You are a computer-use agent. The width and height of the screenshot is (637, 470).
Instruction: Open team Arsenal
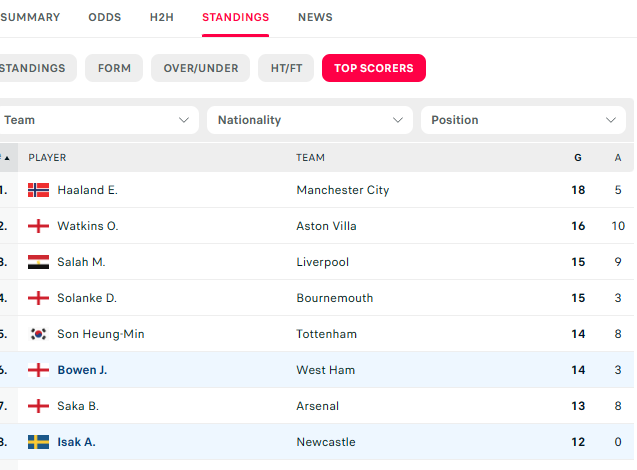(318, 406)
